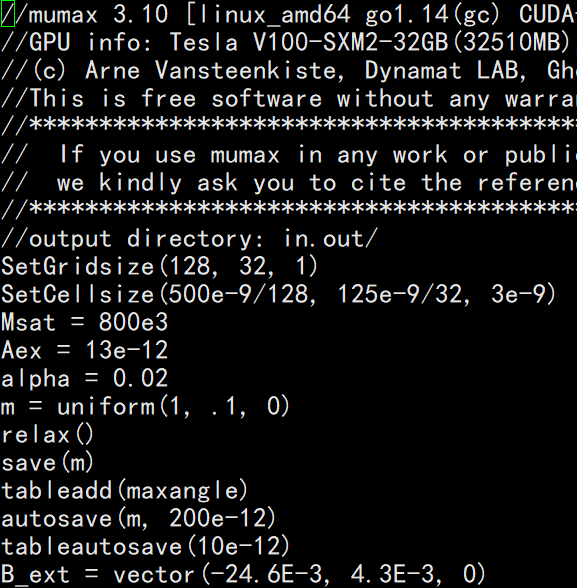Click the green cursor at file start

pyautogui.click(x=7, y=14)
